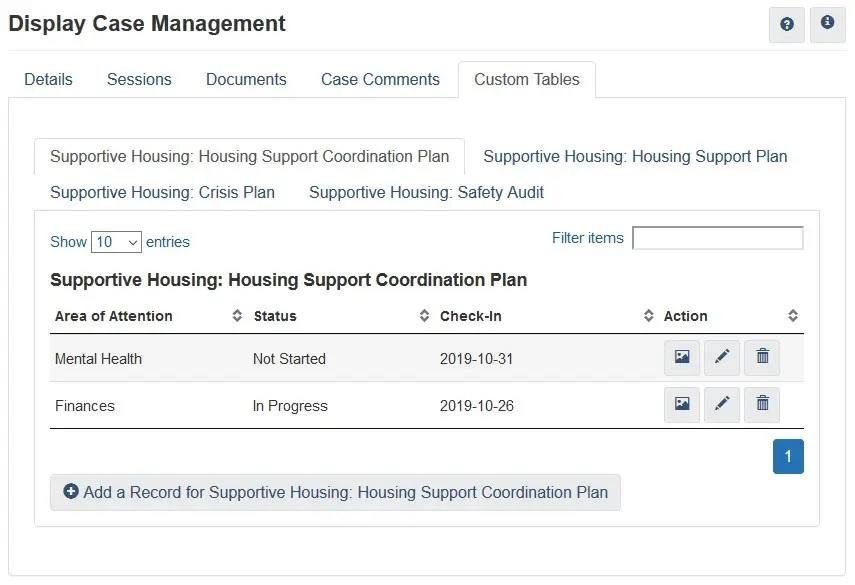Click page 1 in the pagination control
Screen dimensions: 855x585
click(789, 455)
